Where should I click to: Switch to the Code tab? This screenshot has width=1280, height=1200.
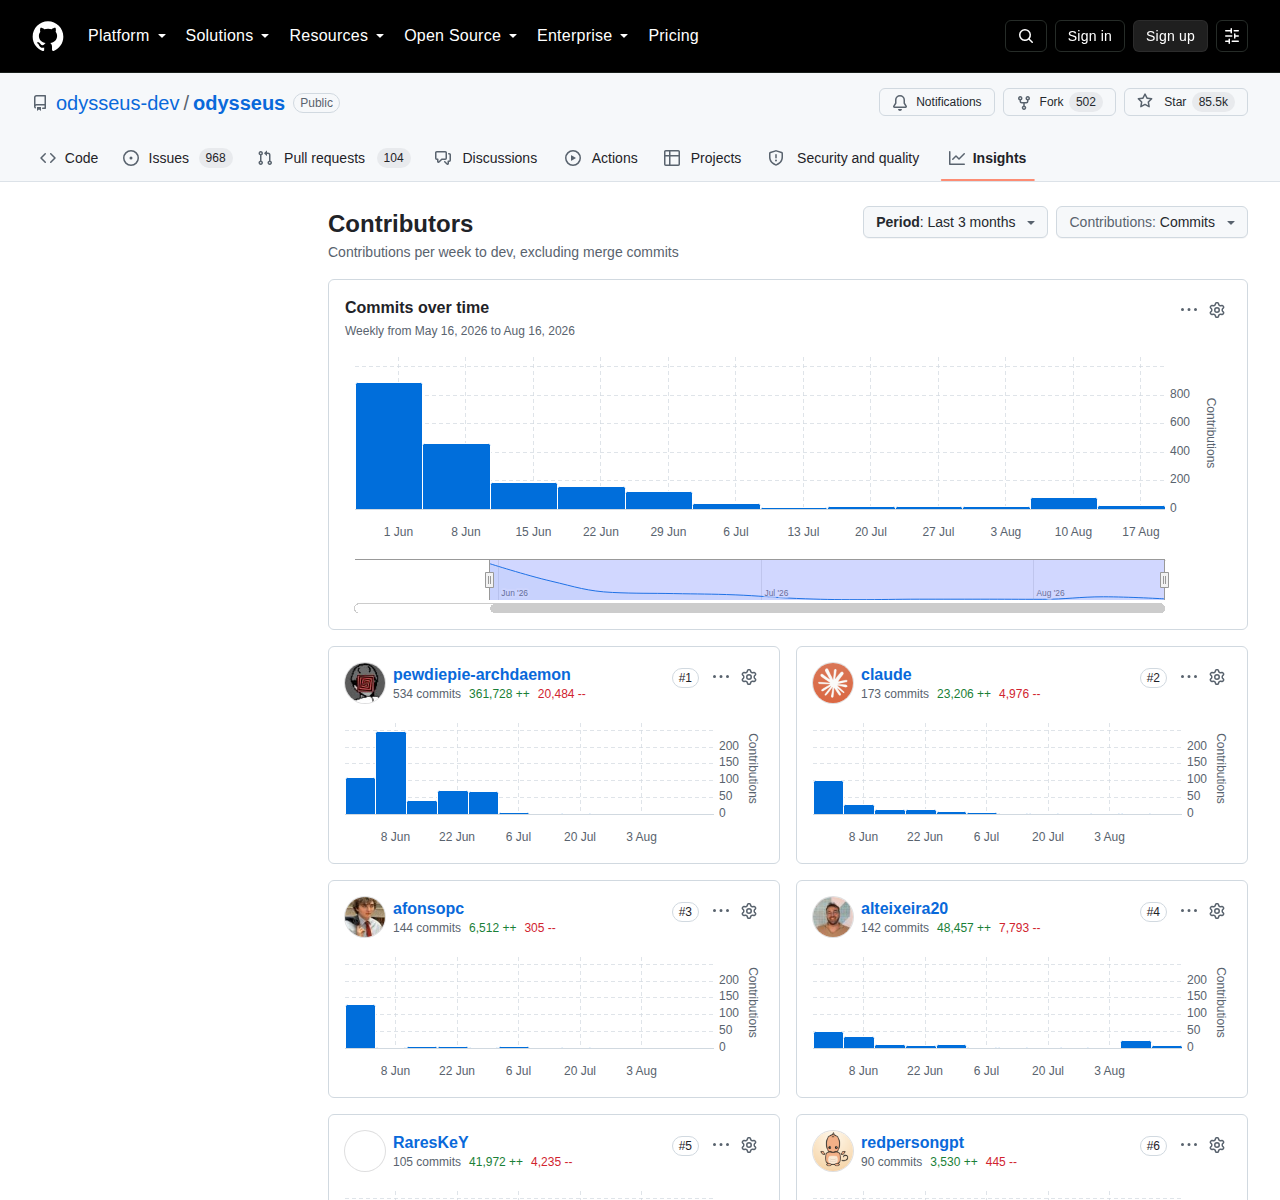click(69, 158)
